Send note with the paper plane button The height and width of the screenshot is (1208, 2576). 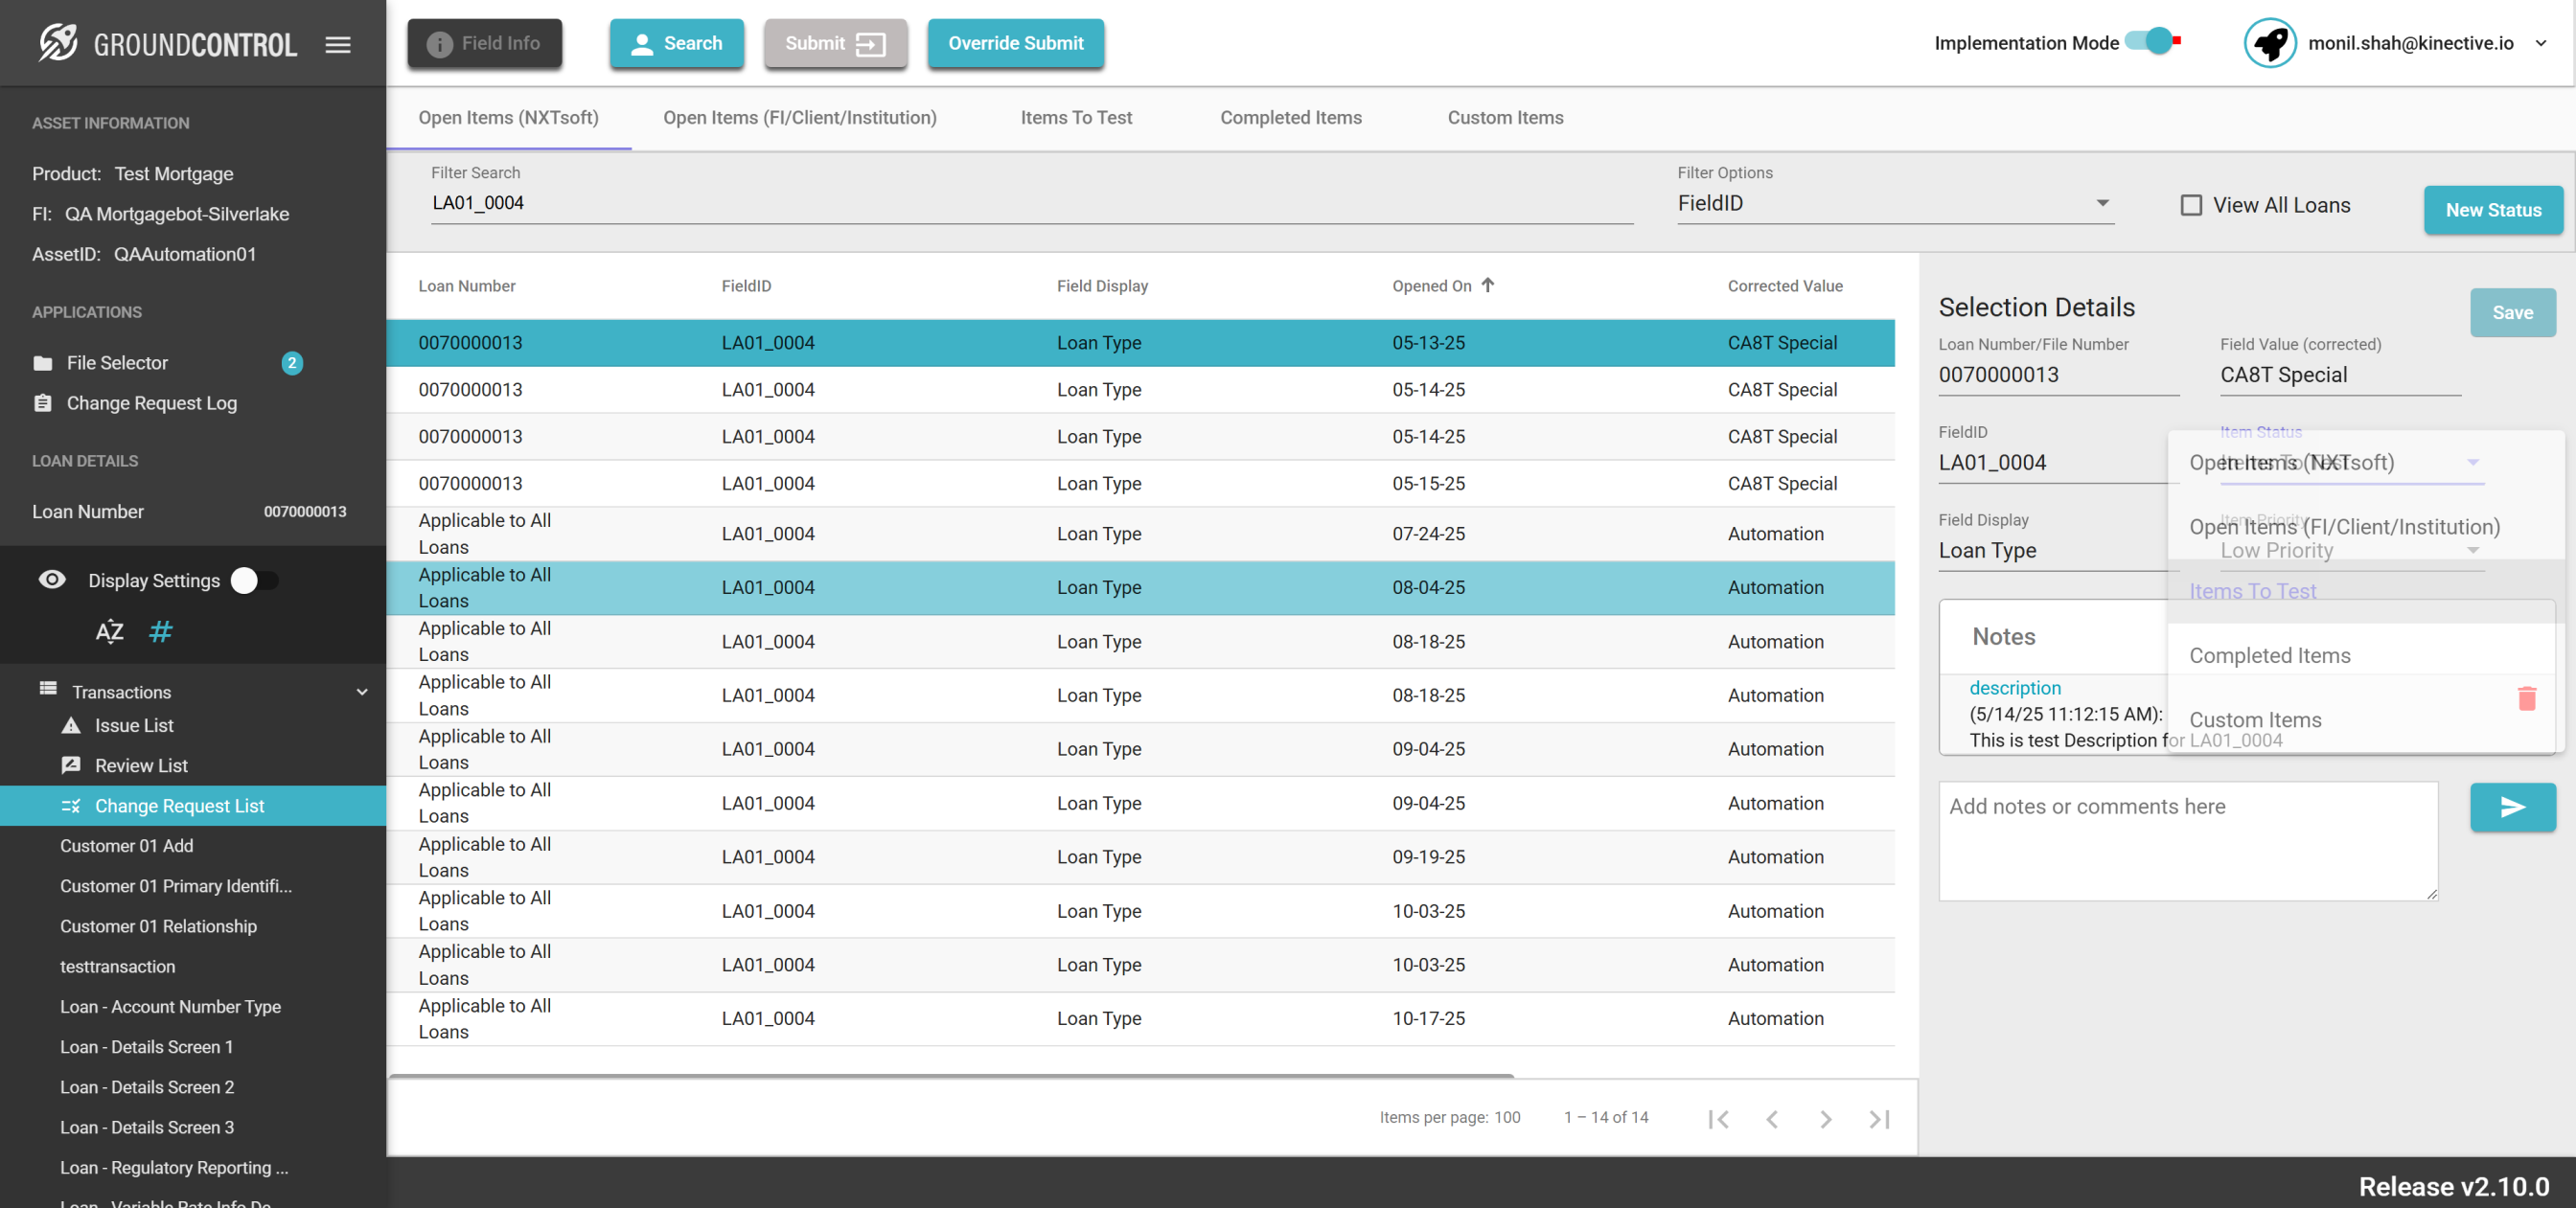[x=2512, y=807]
